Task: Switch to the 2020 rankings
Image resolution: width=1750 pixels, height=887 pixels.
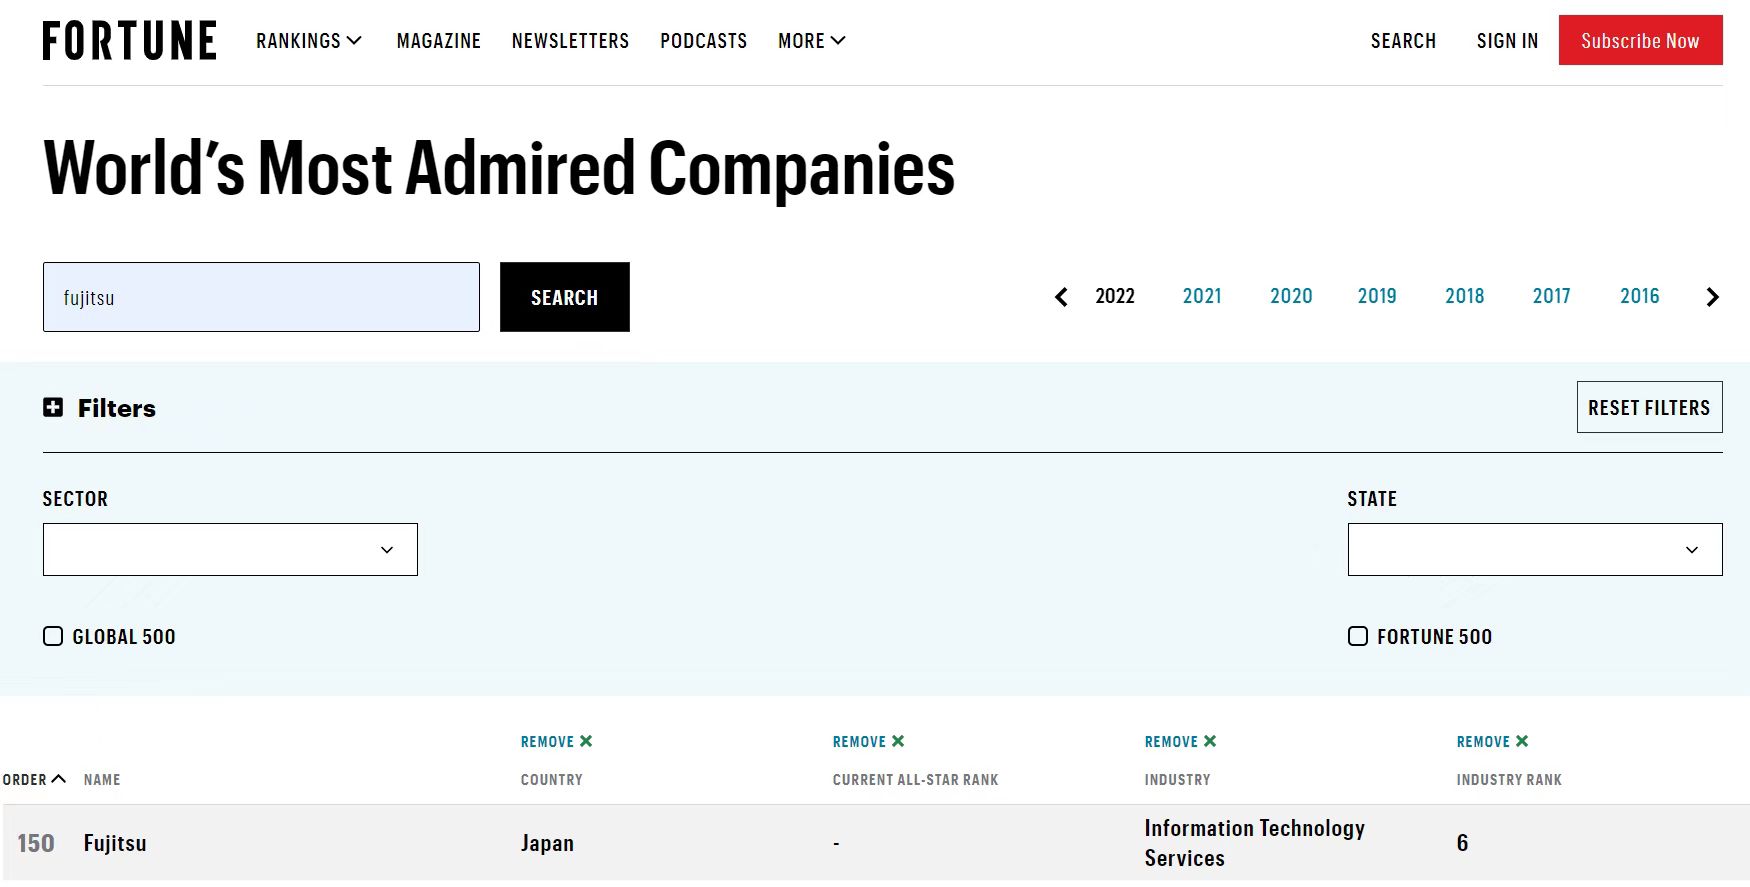Action: (x=1291, y=296)
